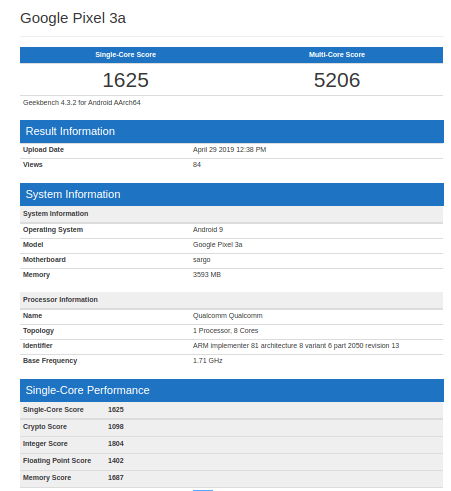Select the Motherboard label
The image size is (451, 491).
[x=44, y=260]
